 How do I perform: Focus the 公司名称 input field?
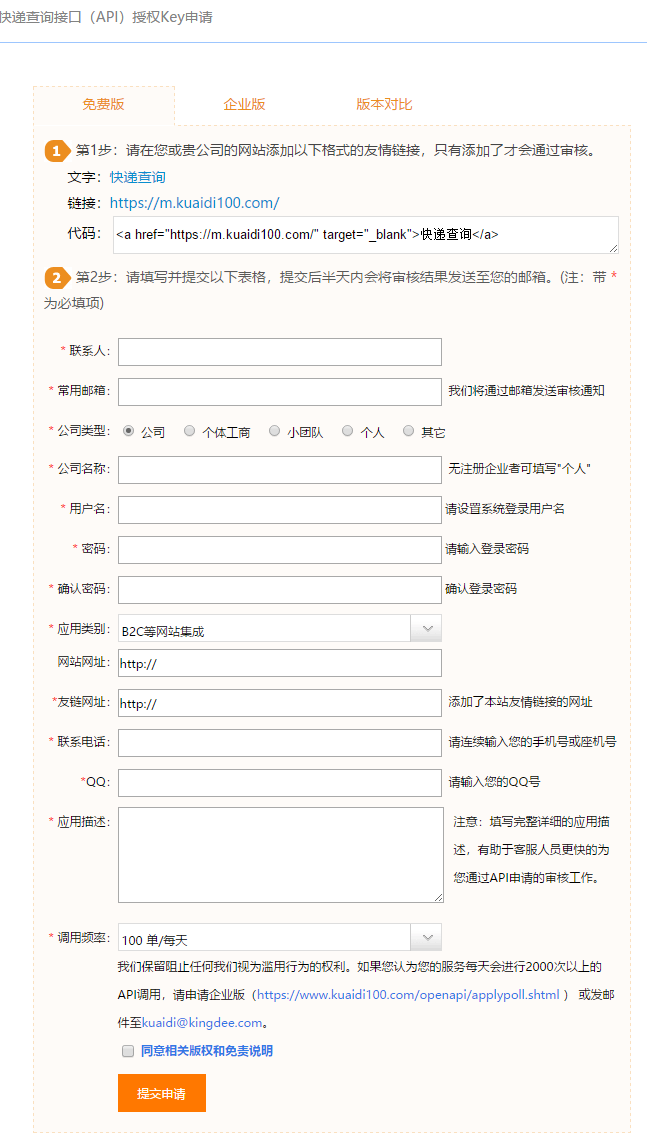click(x=280, y=470)
